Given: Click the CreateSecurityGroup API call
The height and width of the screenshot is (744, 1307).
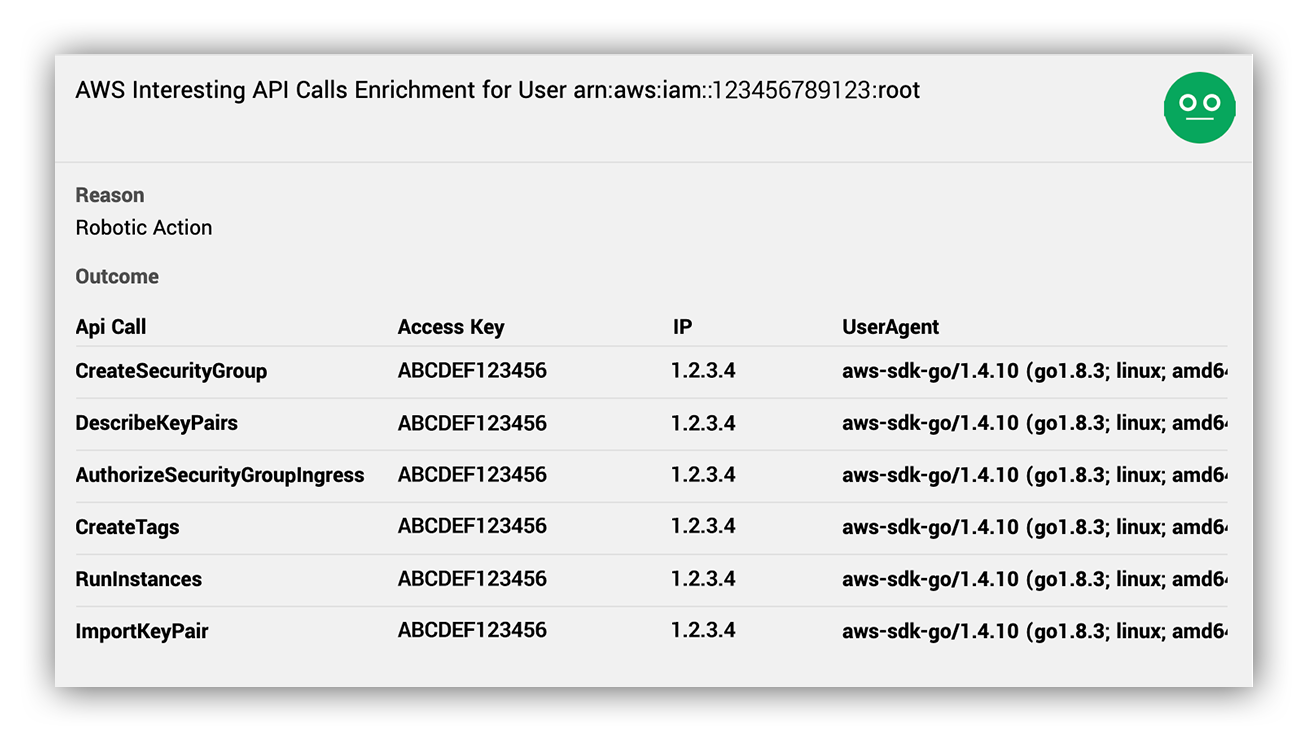Looking at the screenshot, I should pyautogui.click(x=171, y=371).
